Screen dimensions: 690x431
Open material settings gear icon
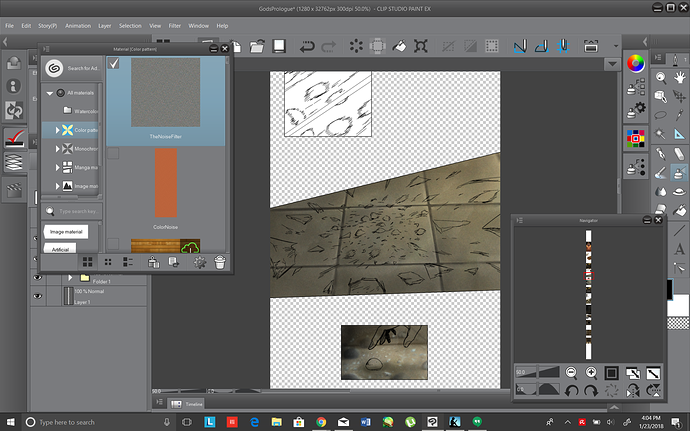[199, 262]
